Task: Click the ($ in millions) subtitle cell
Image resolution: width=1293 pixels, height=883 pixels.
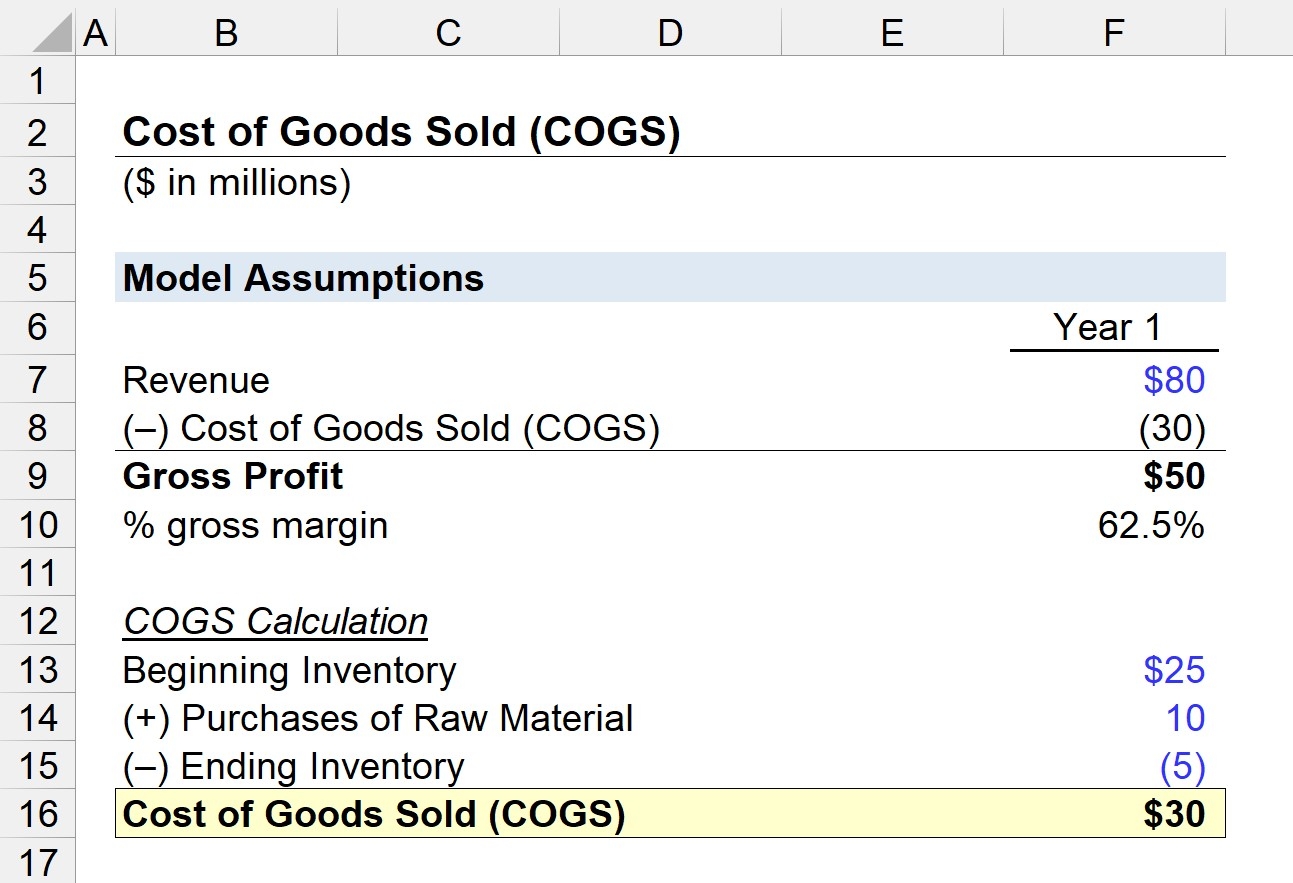Action: [237, 184]
